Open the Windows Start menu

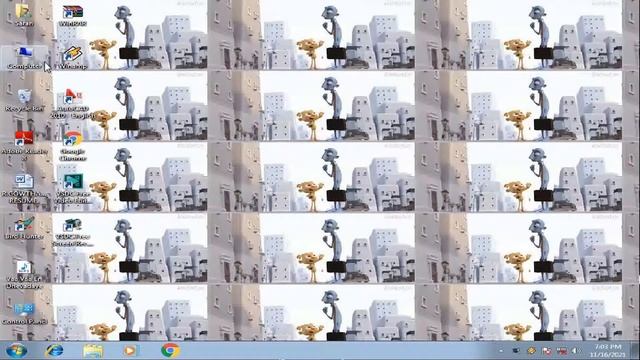[x=17, y=350]
